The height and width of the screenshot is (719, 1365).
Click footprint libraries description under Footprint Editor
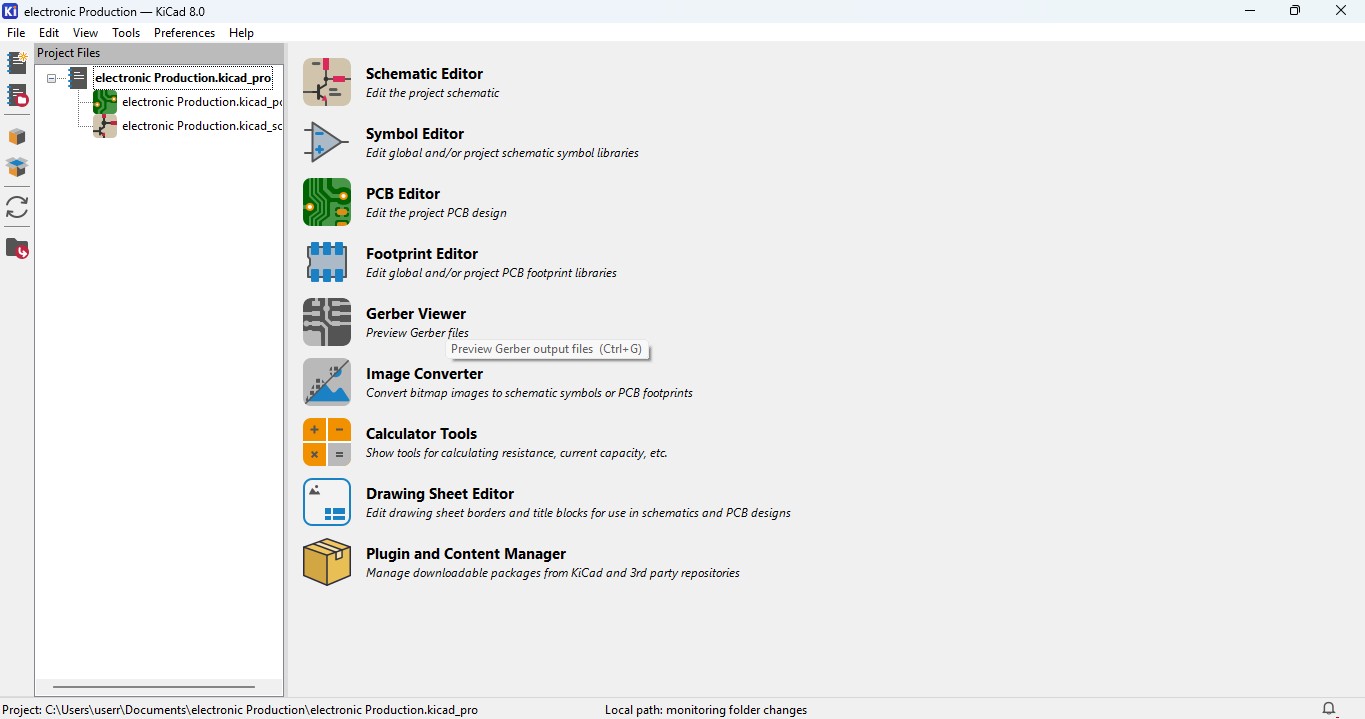point(491,273)
